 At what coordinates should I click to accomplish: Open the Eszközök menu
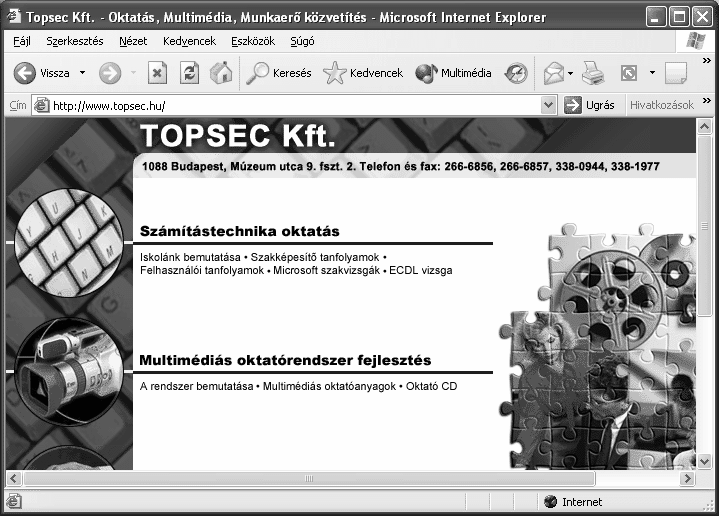[253, 41]
